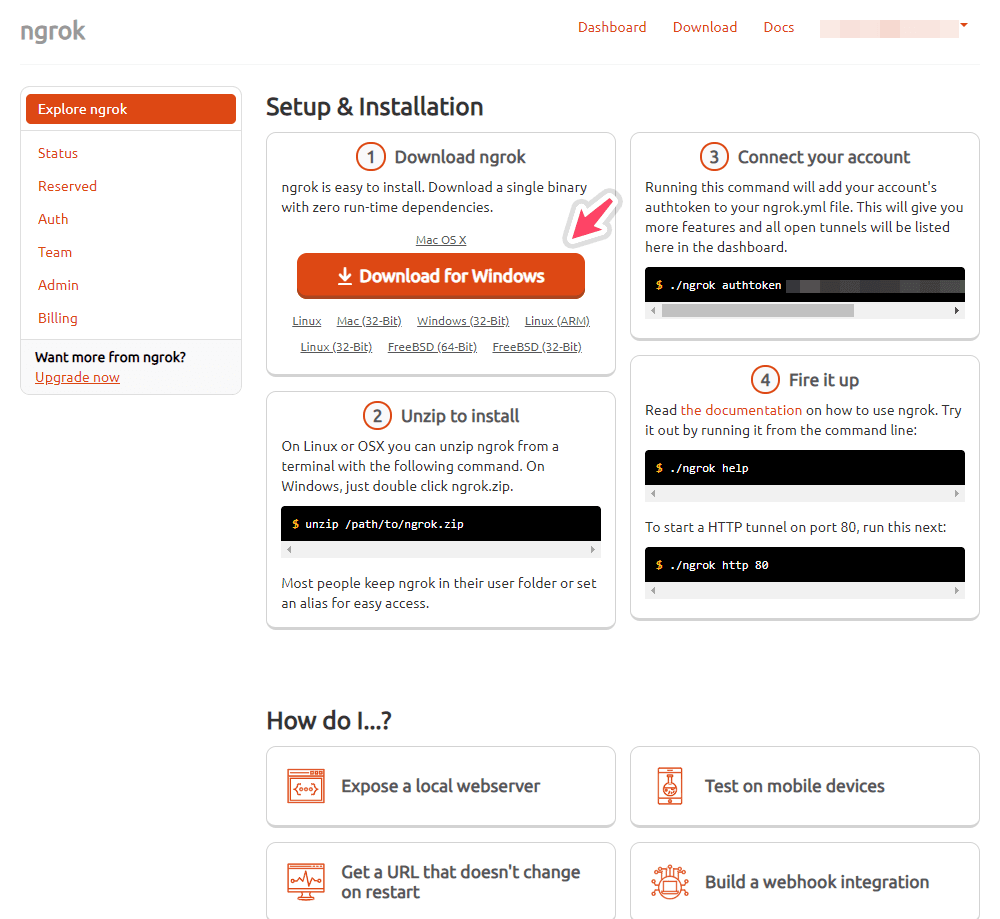Click the Download for Windows button
The width and height of the screenshot is (1000, 919).
pos(441,276)
